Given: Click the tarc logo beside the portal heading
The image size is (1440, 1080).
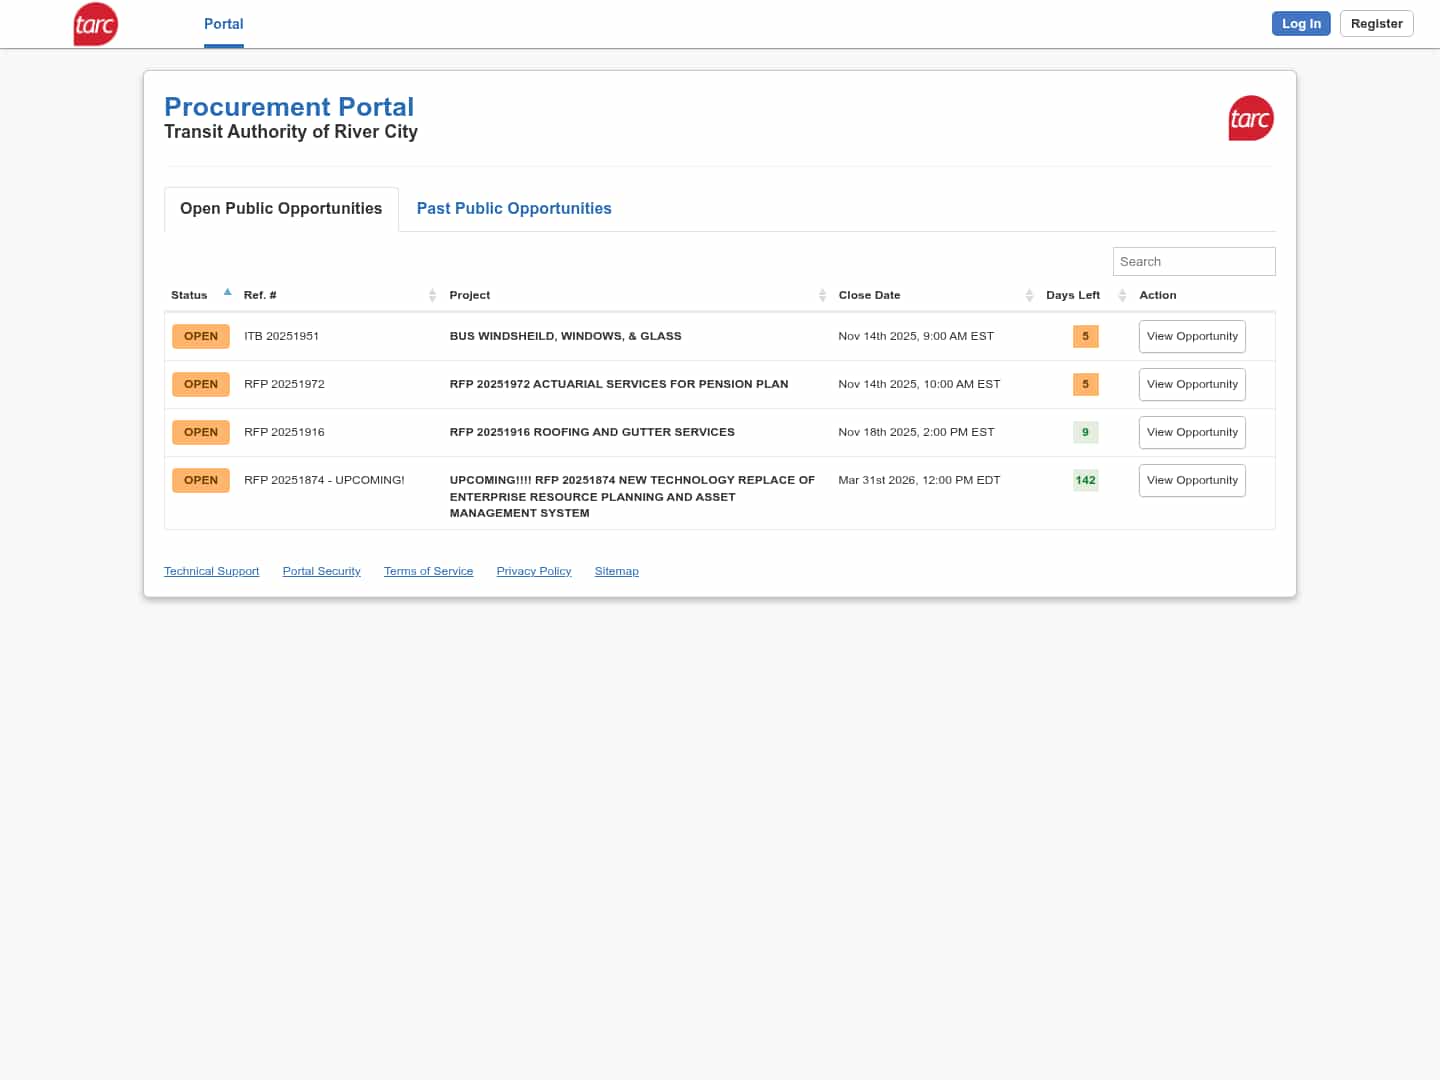Looking at the screenshot, I should pos(1250,119).
